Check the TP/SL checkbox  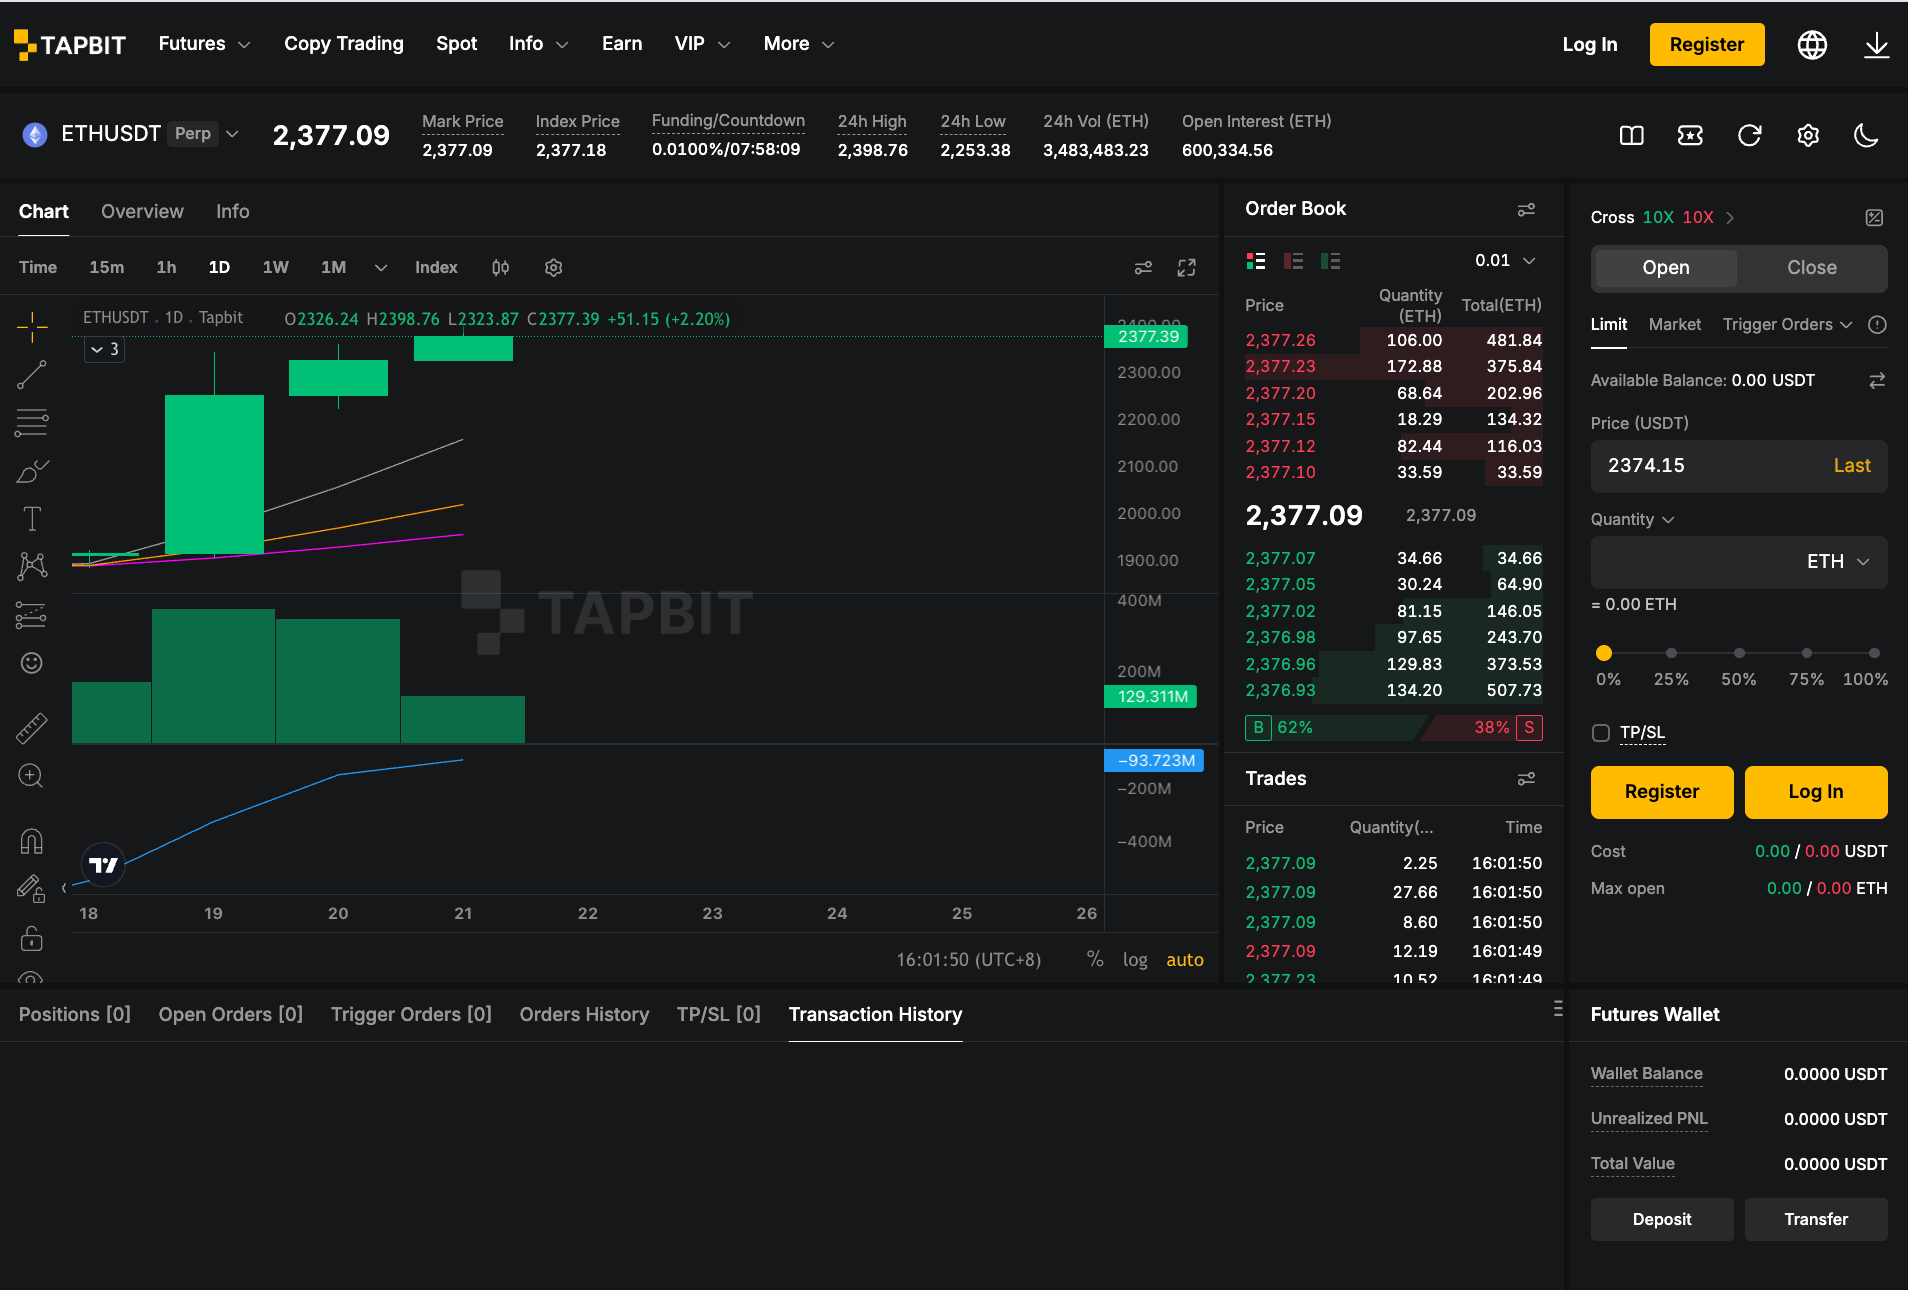(x=1601, y=733)
